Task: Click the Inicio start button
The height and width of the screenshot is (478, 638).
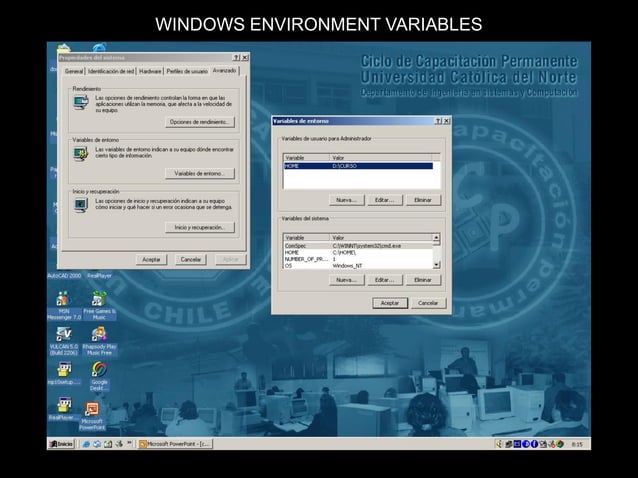Action: click(x=62, y=443)
